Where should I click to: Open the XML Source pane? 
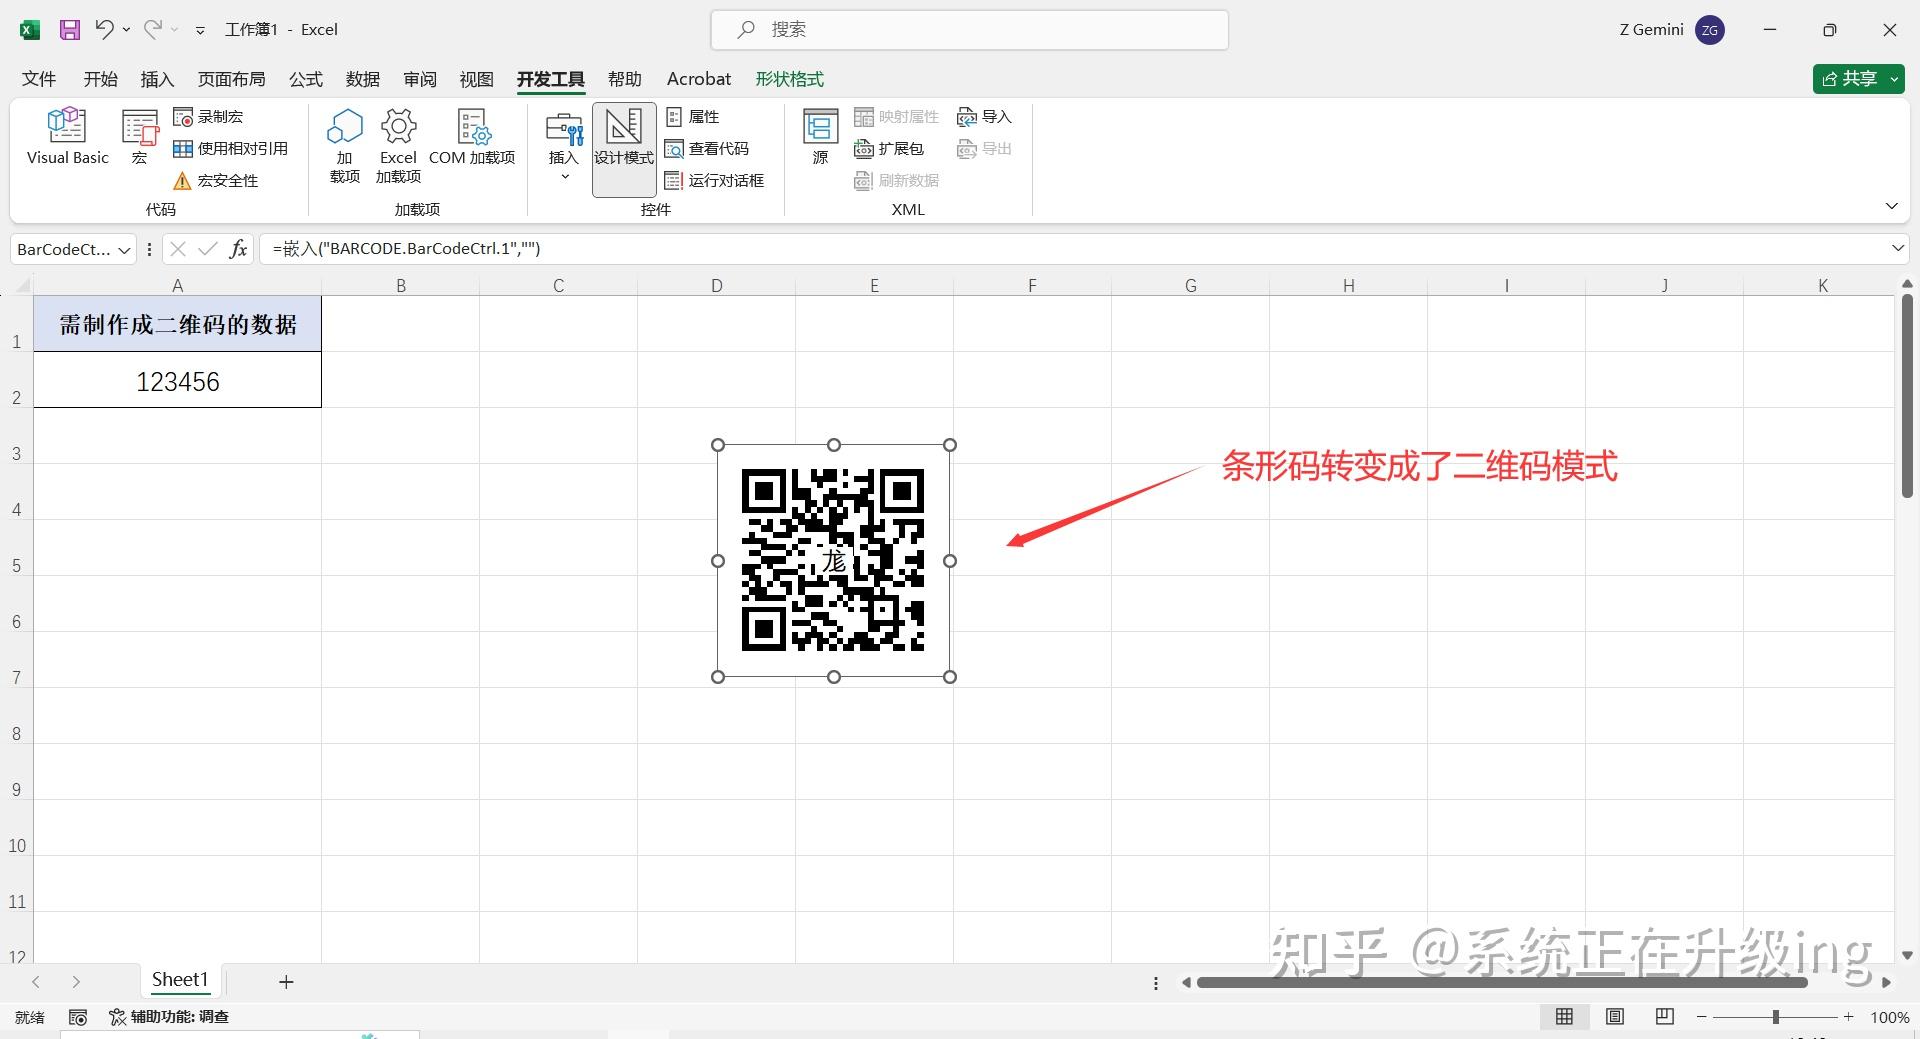tap(821, 137)
